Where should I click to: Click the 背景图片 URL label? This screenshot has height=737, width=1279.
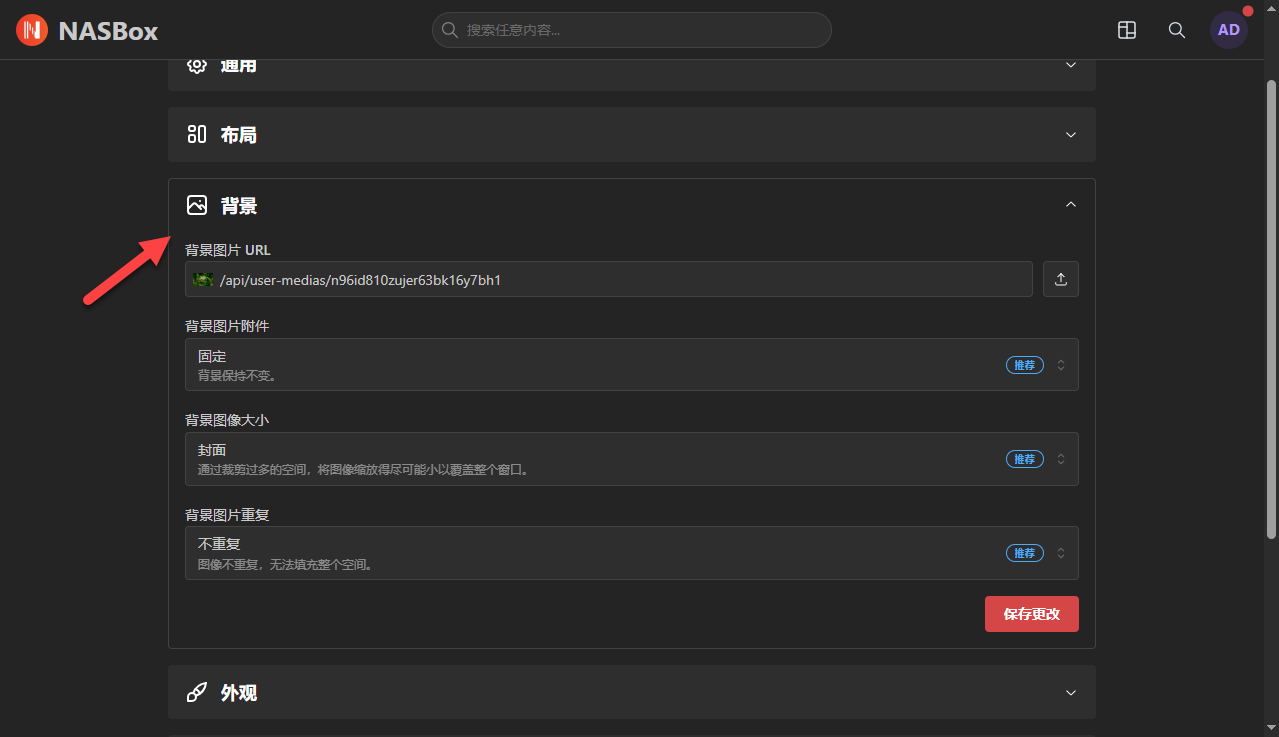[x=228, y=250]
